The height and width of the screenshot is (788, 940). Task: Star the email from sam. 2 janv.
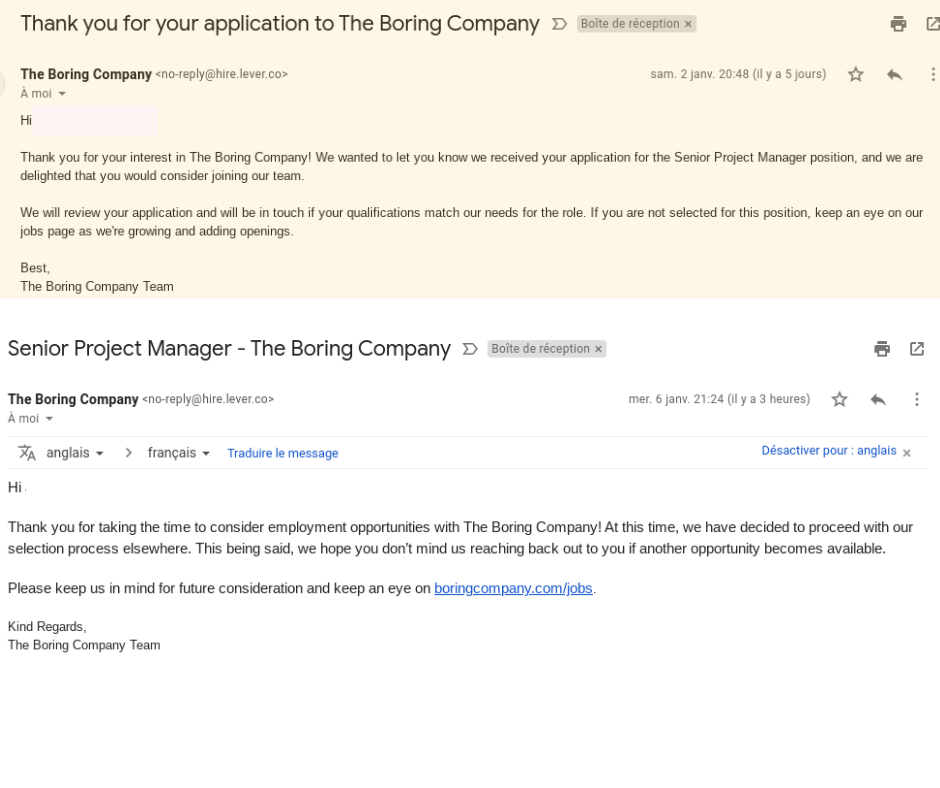click(x=855, y=74)
